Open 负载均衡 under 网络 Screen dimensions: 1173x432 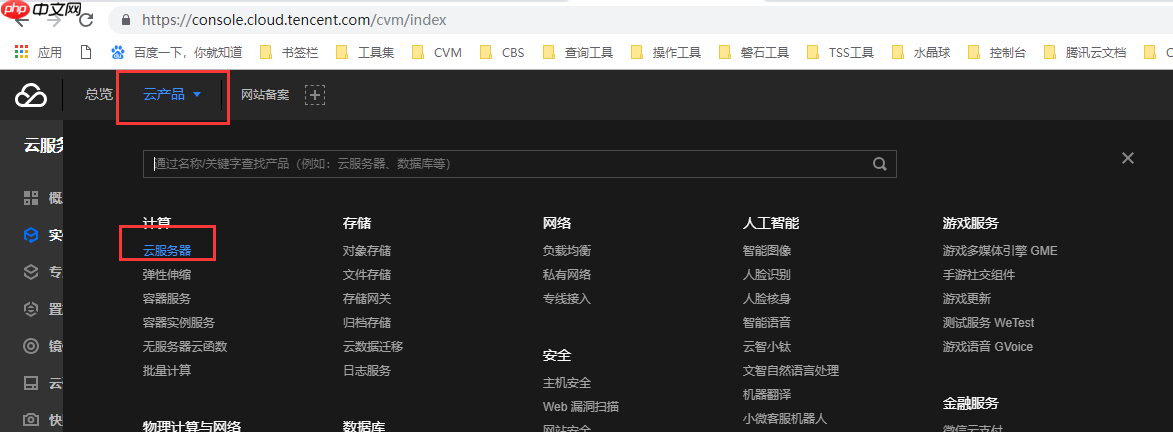point(567,251)
